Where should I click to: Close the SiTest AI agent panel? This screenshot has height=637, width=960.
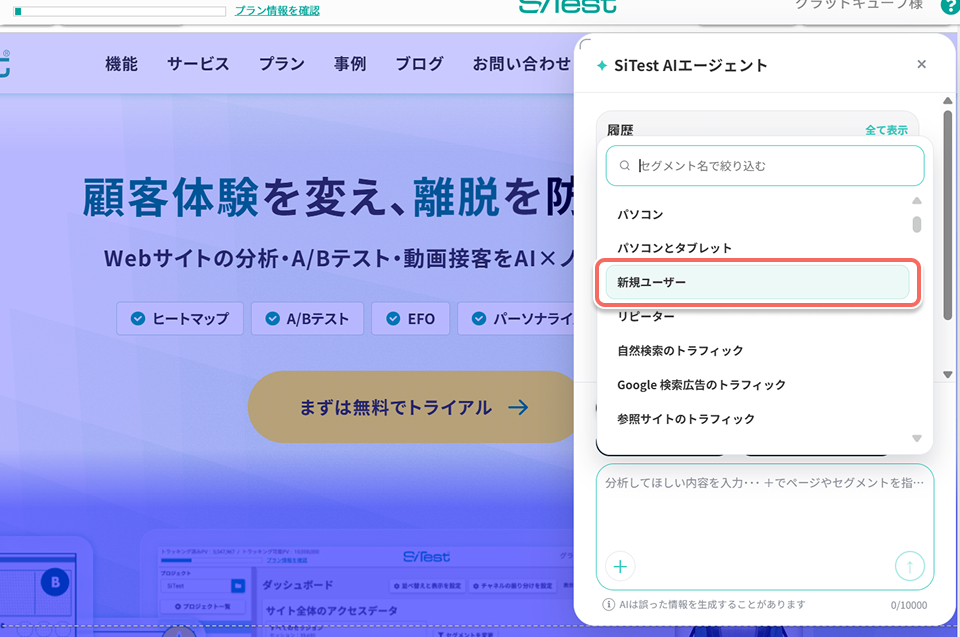(x=921, y=64)
